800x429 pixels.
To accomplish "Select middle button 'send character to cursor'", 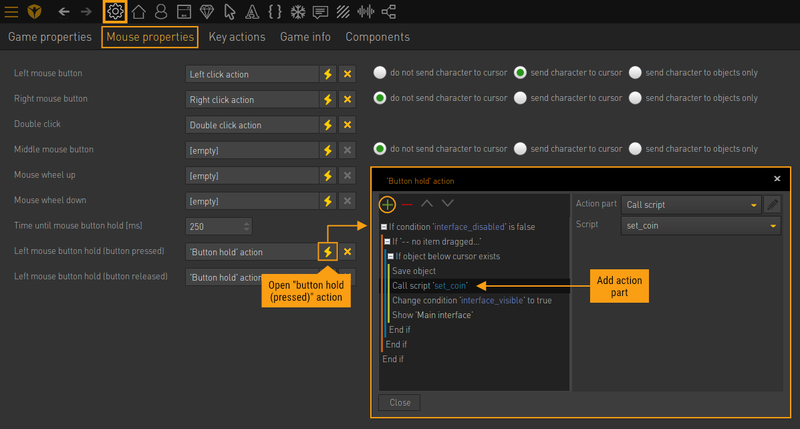I will 520,149.
